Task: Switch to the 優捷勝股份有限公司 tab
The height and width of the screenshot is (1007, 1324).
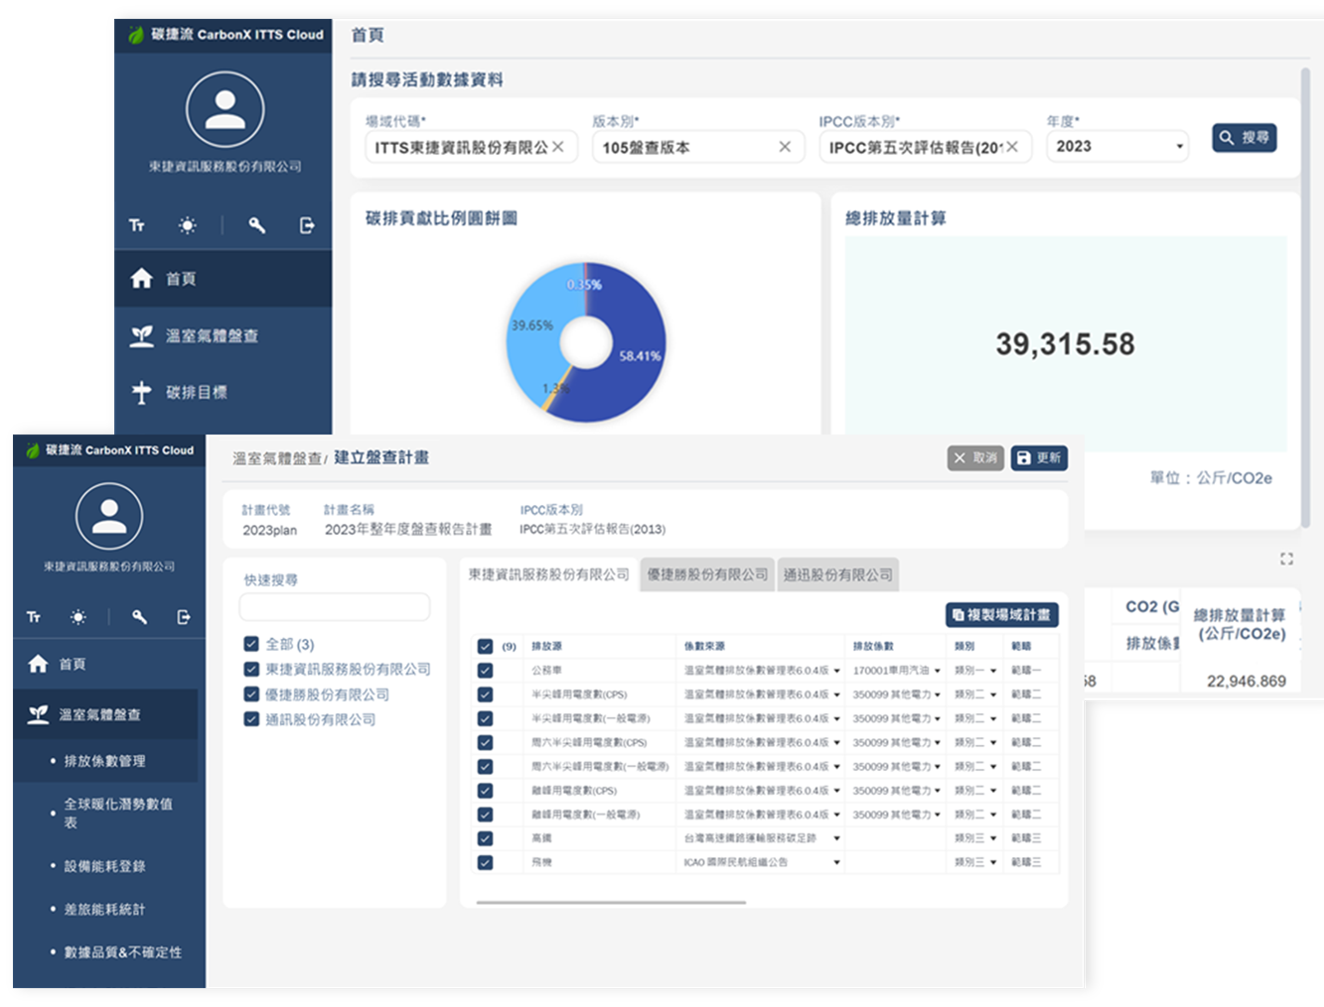Action: pos(707,575)
